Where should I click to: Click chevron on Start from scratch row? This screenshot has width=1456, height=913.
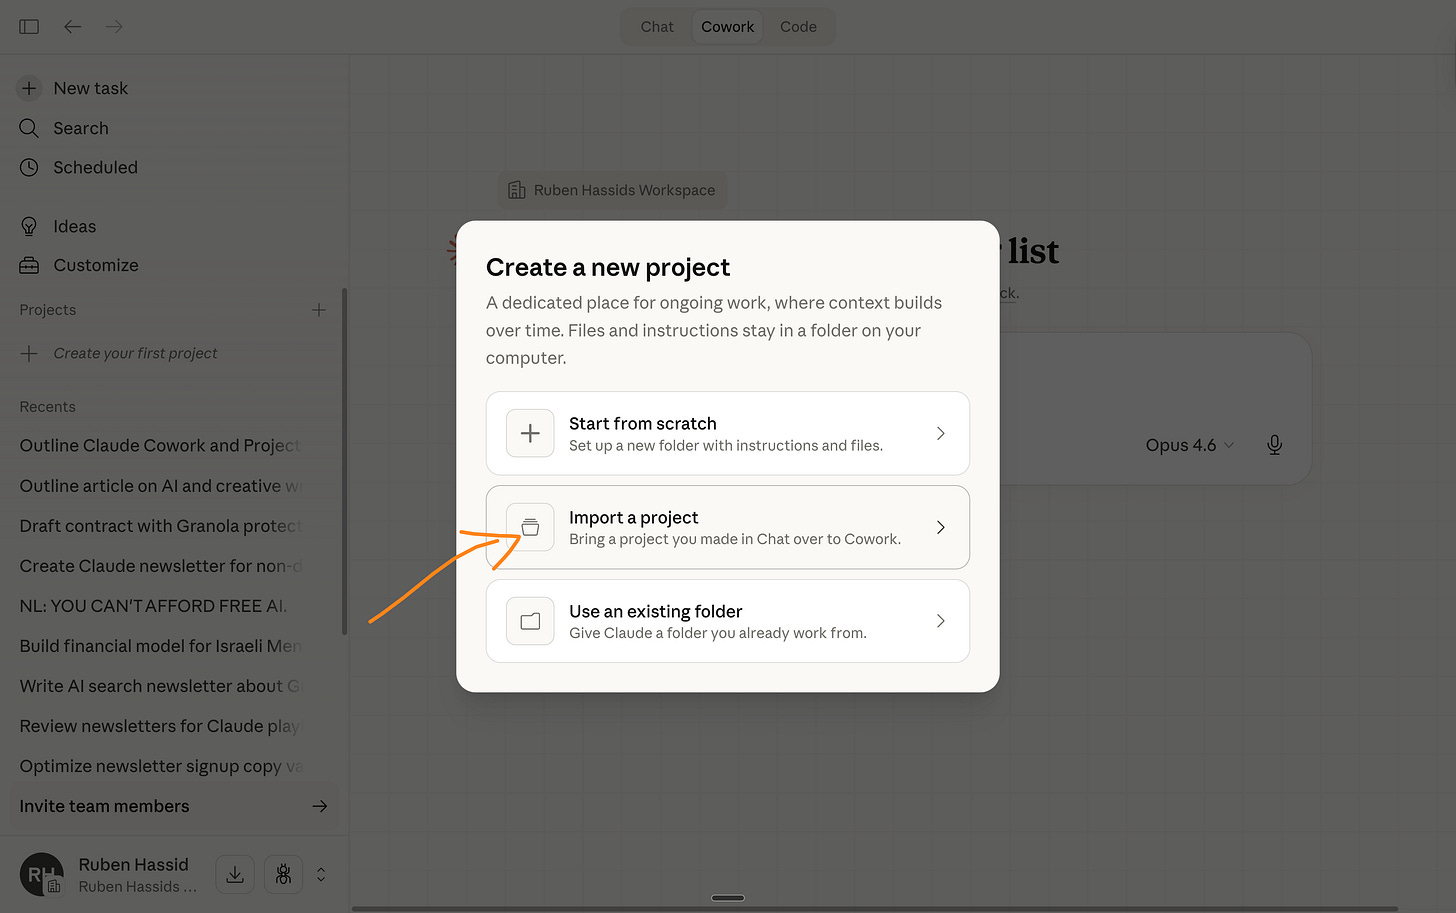coord(940,433)
